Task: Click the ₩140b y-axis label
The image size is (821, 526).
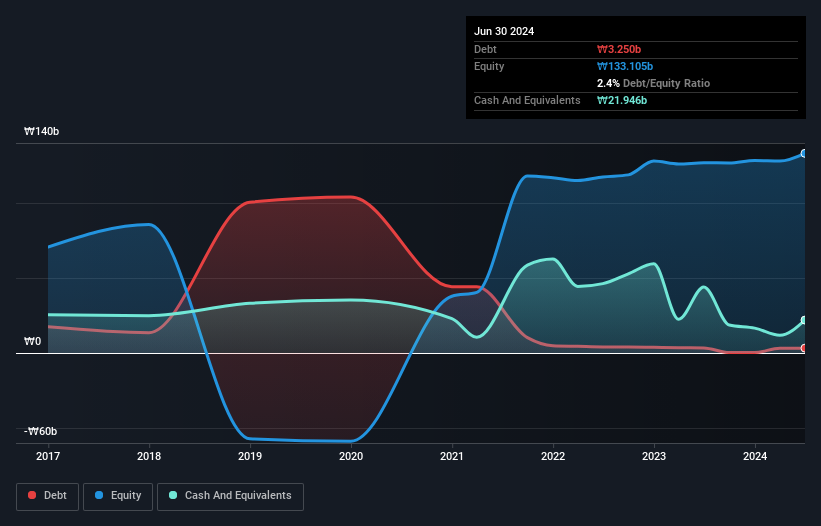Action: click(41, 131)
